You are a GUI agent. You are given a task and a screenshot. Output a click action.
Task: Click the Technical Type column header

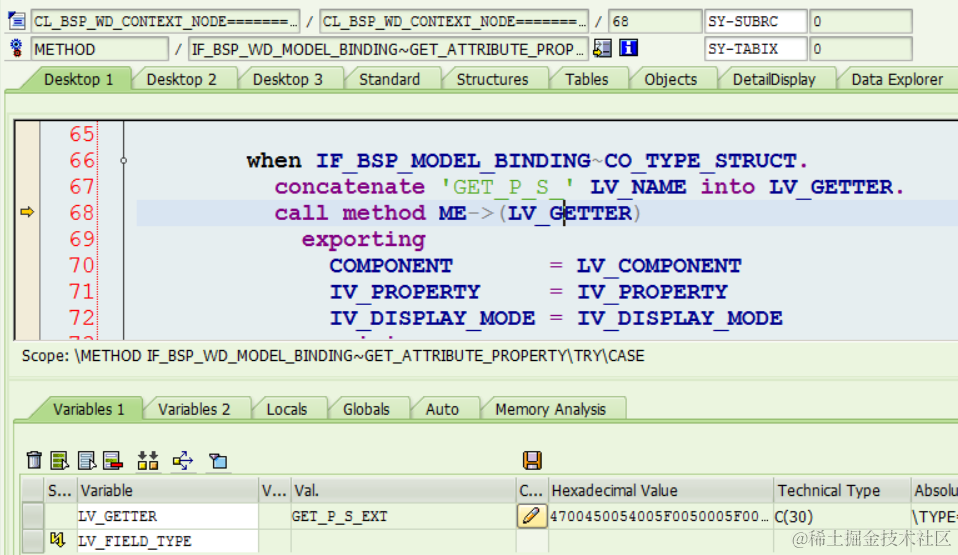841,490
